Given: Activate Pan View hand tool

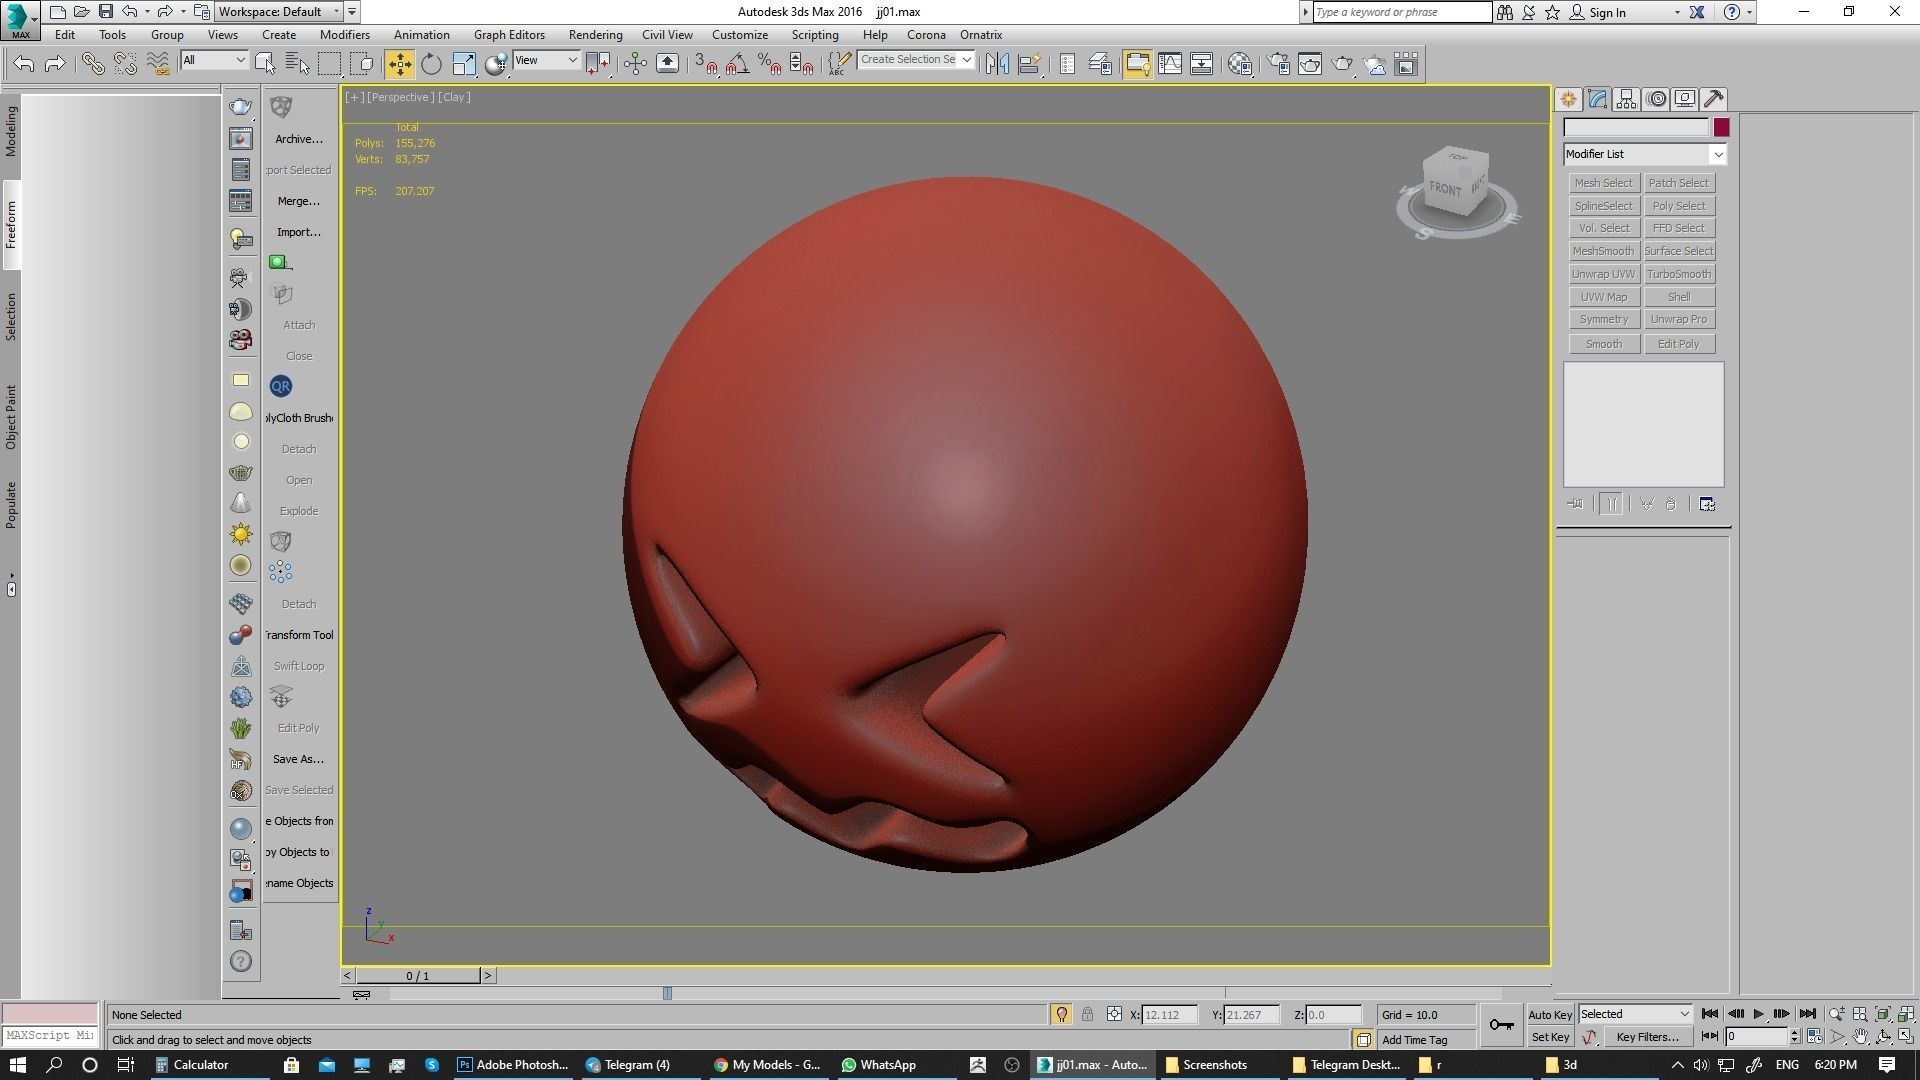Looking at the screenshot, I should (1860, 1037).
